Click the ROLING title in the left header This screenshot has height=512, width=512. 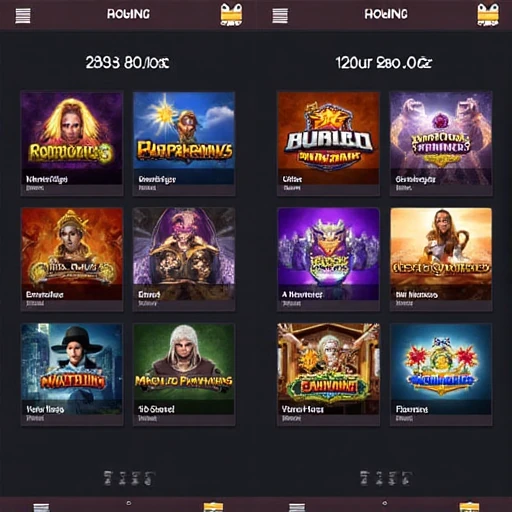point(128,14)
